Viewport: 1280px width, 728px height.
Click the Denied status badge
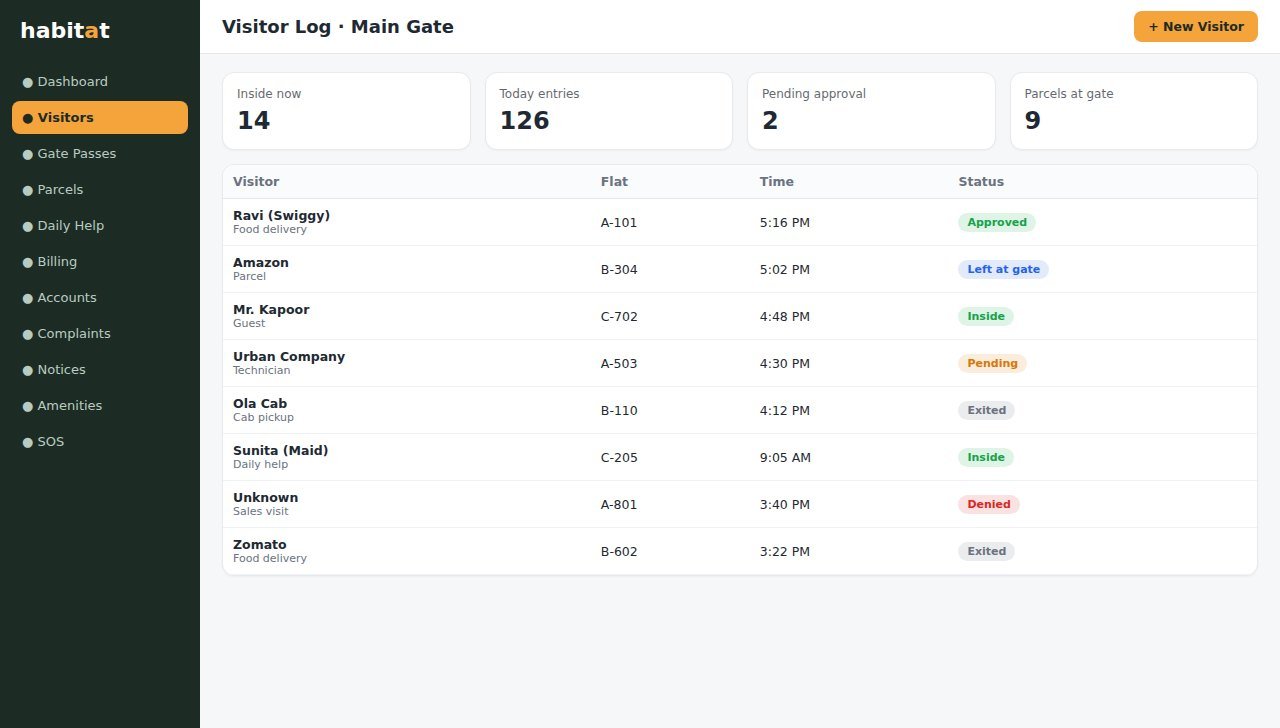(x=989, y=504)
